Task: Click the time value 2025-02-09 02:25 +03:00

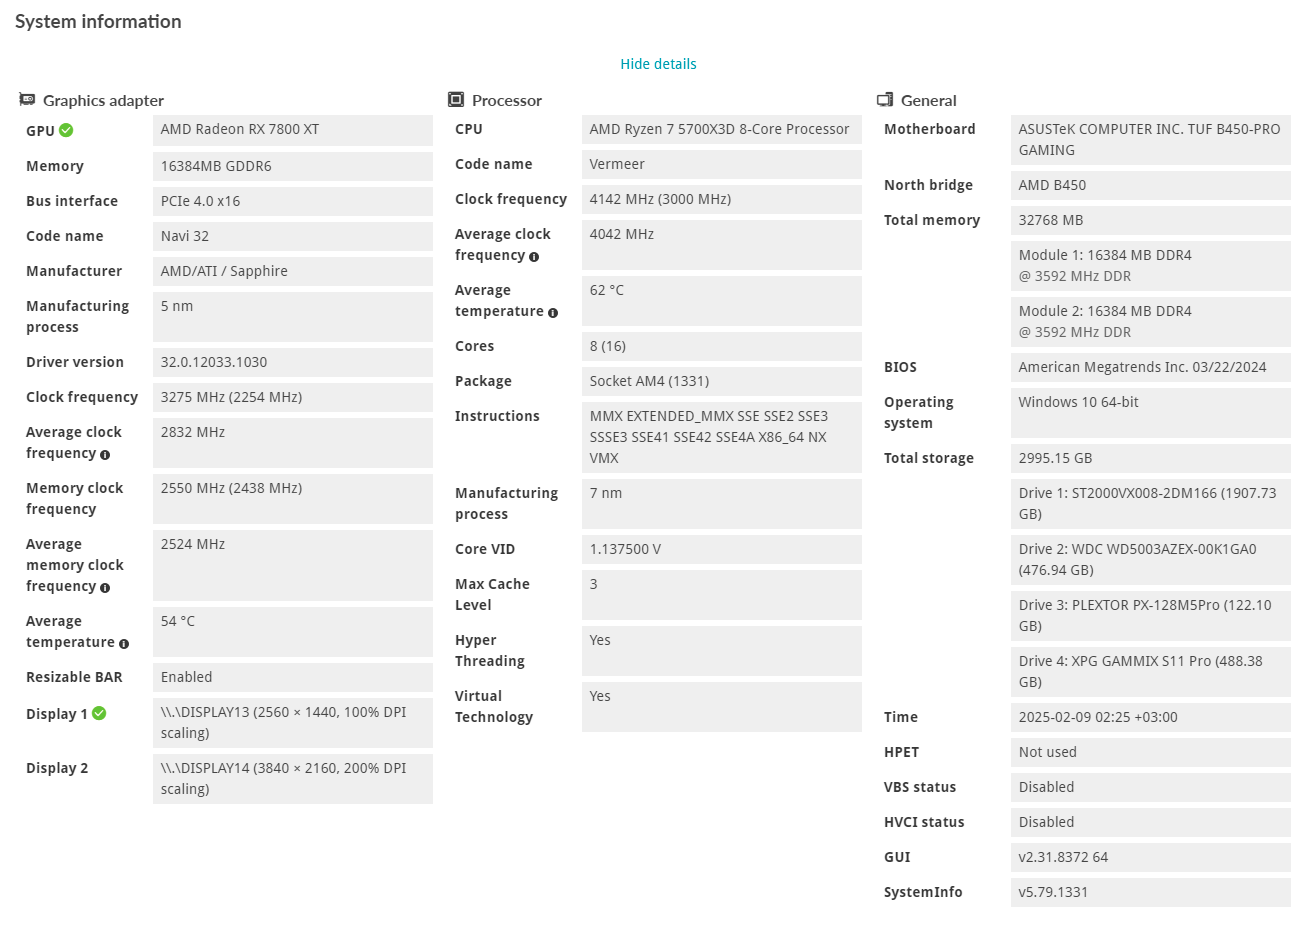Action: (x=1151, y=717)
